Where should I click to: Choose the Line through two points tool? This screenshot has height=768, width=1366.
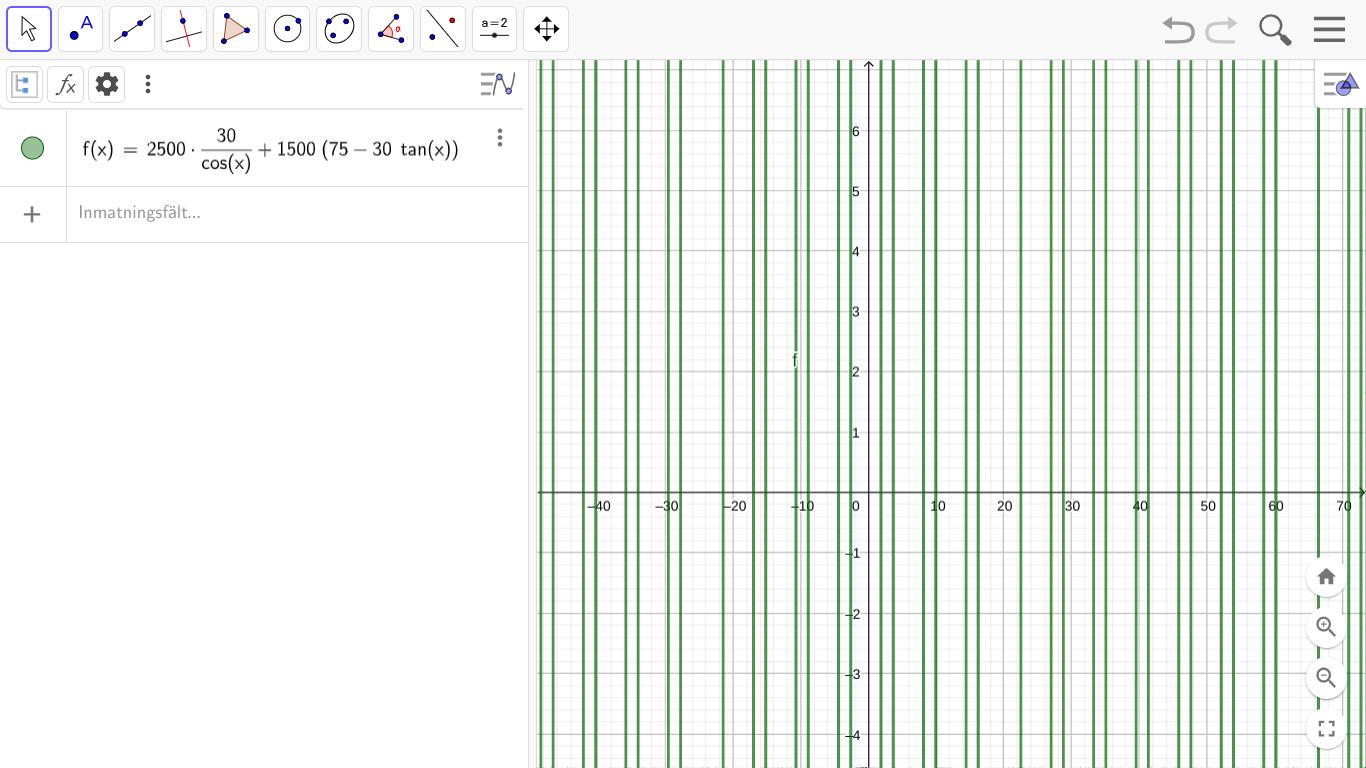(132, 29)
